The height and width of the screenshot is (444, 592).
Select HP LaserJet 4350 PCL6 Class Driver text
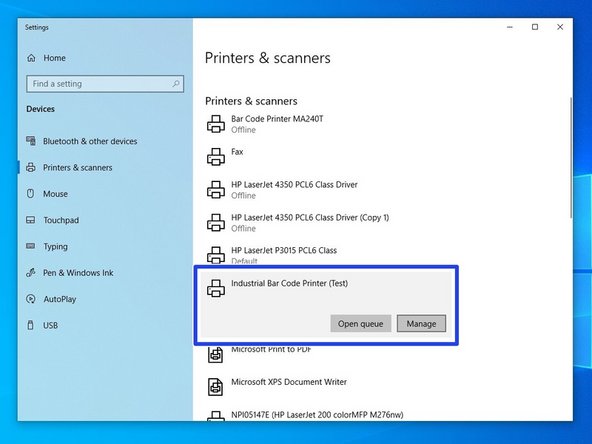coord(294,185)
